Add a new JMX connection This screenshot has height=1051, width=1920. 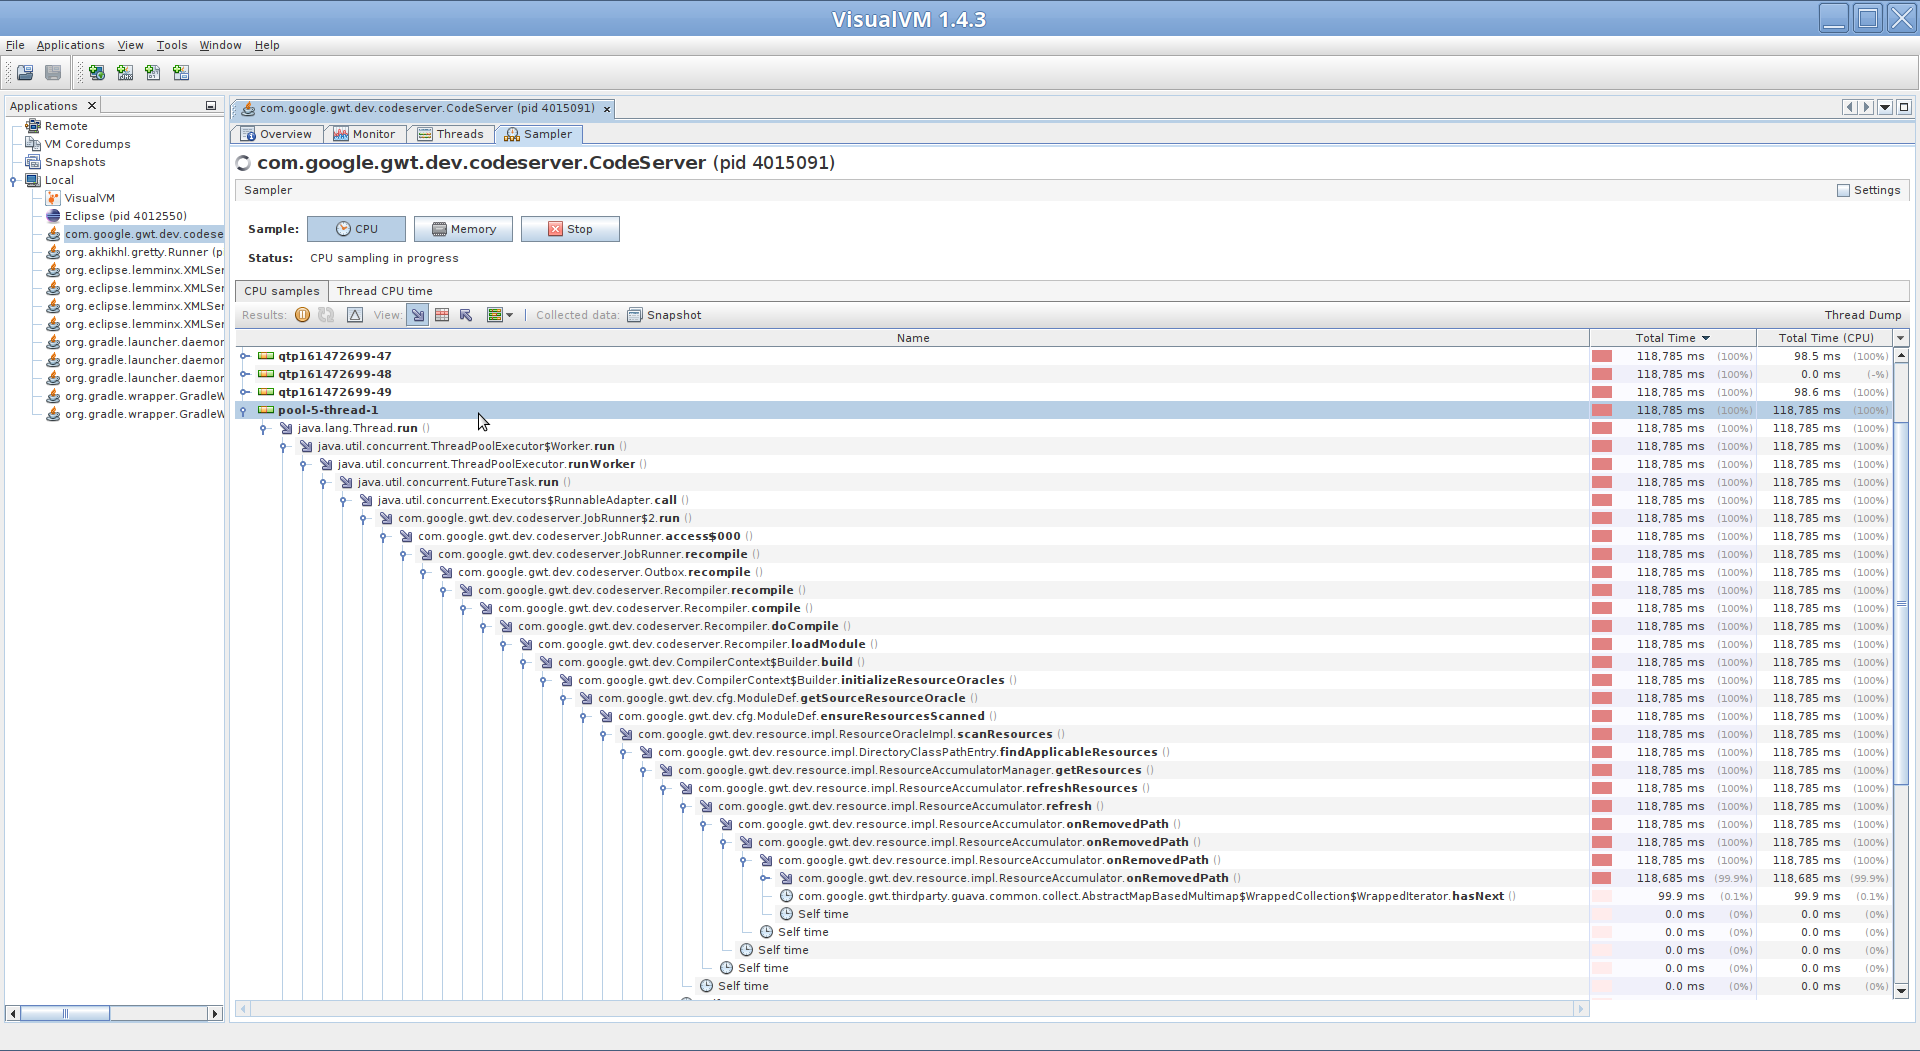[x=125, y=72]
